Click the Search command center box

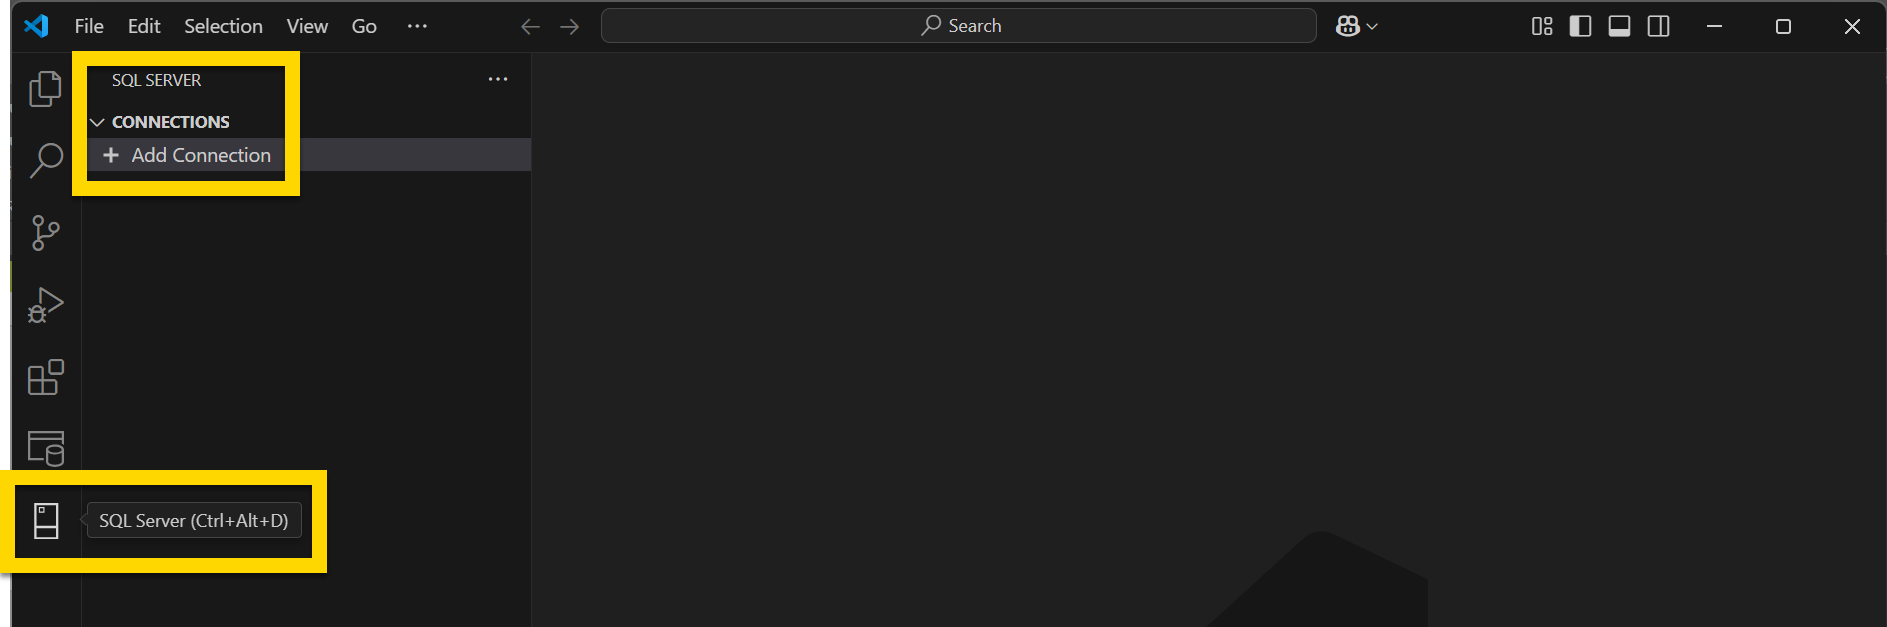958,26
